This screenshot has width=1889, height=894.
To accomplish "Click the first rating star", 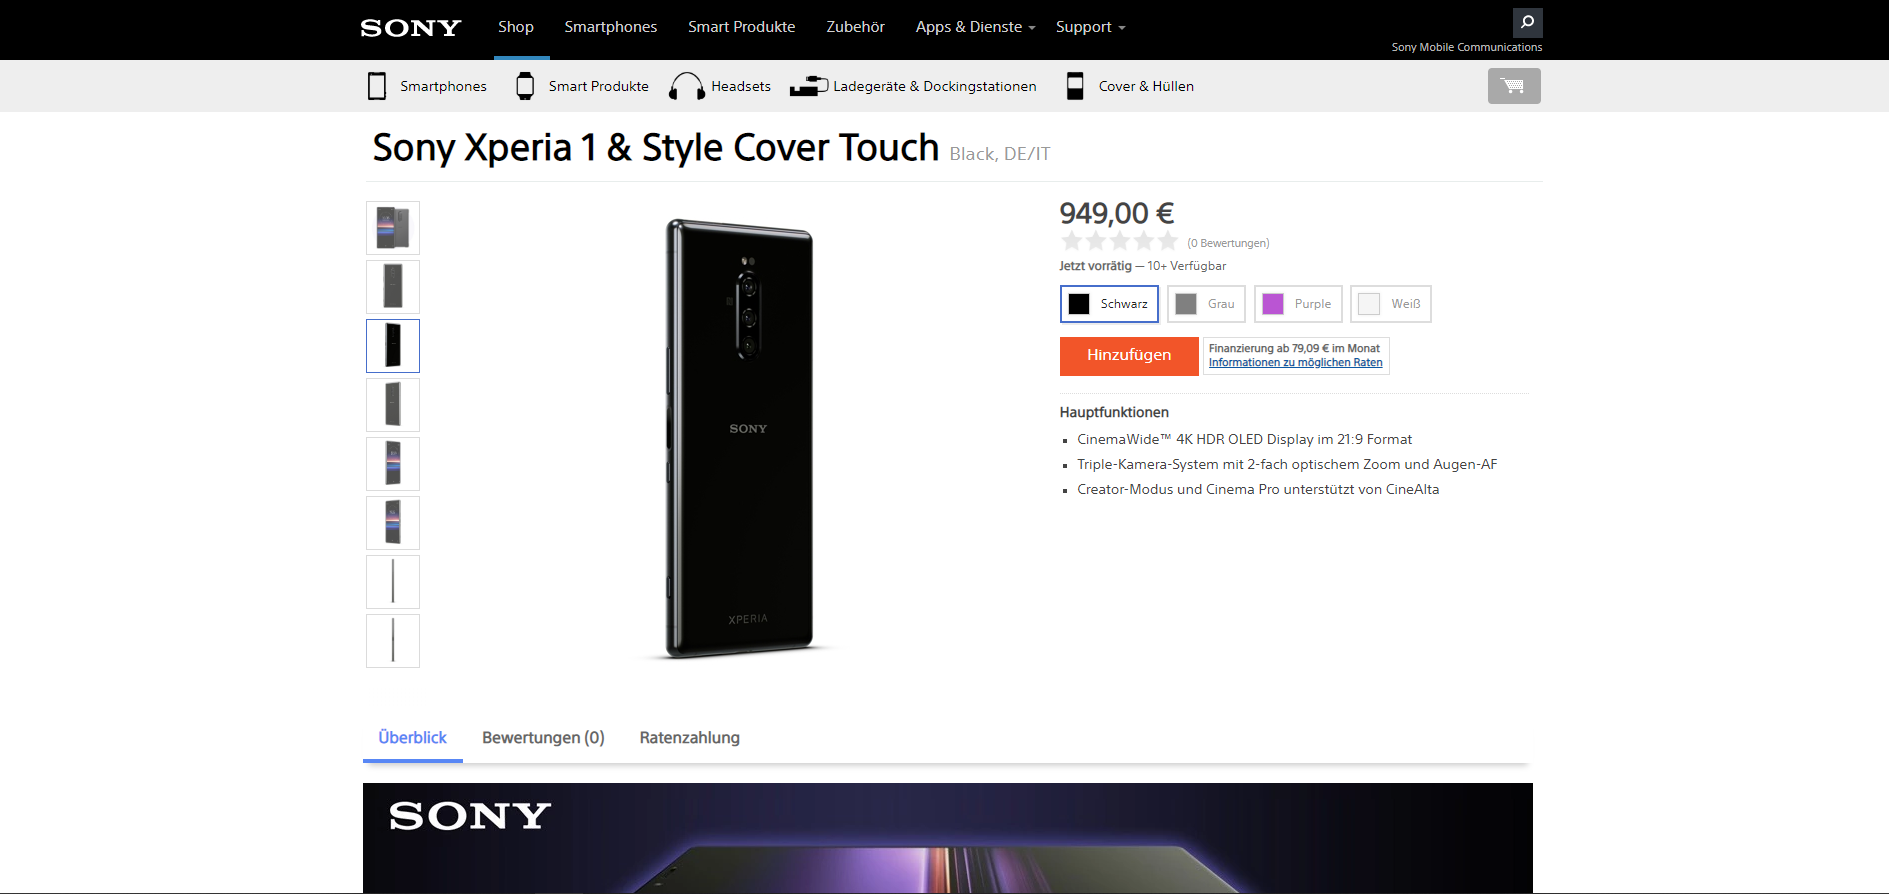I will [1072, 241].
